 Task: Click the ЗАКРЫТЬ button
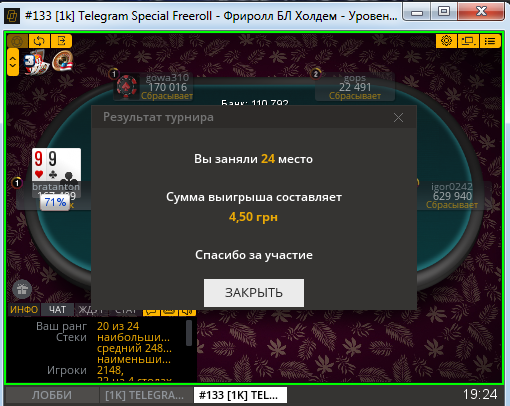(254, 293)
